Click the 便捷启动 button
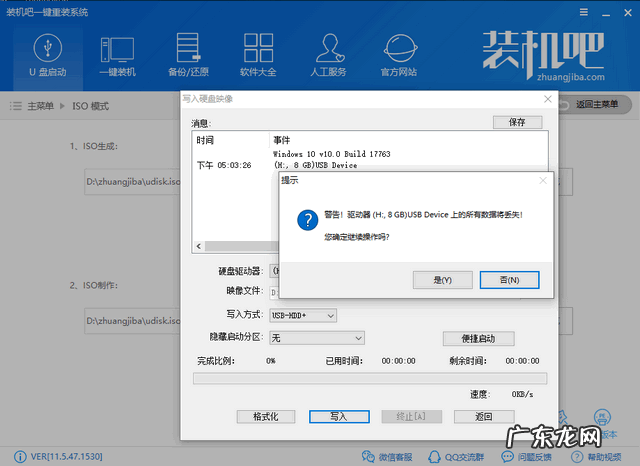The image size is (640, 466). point(478,338)
